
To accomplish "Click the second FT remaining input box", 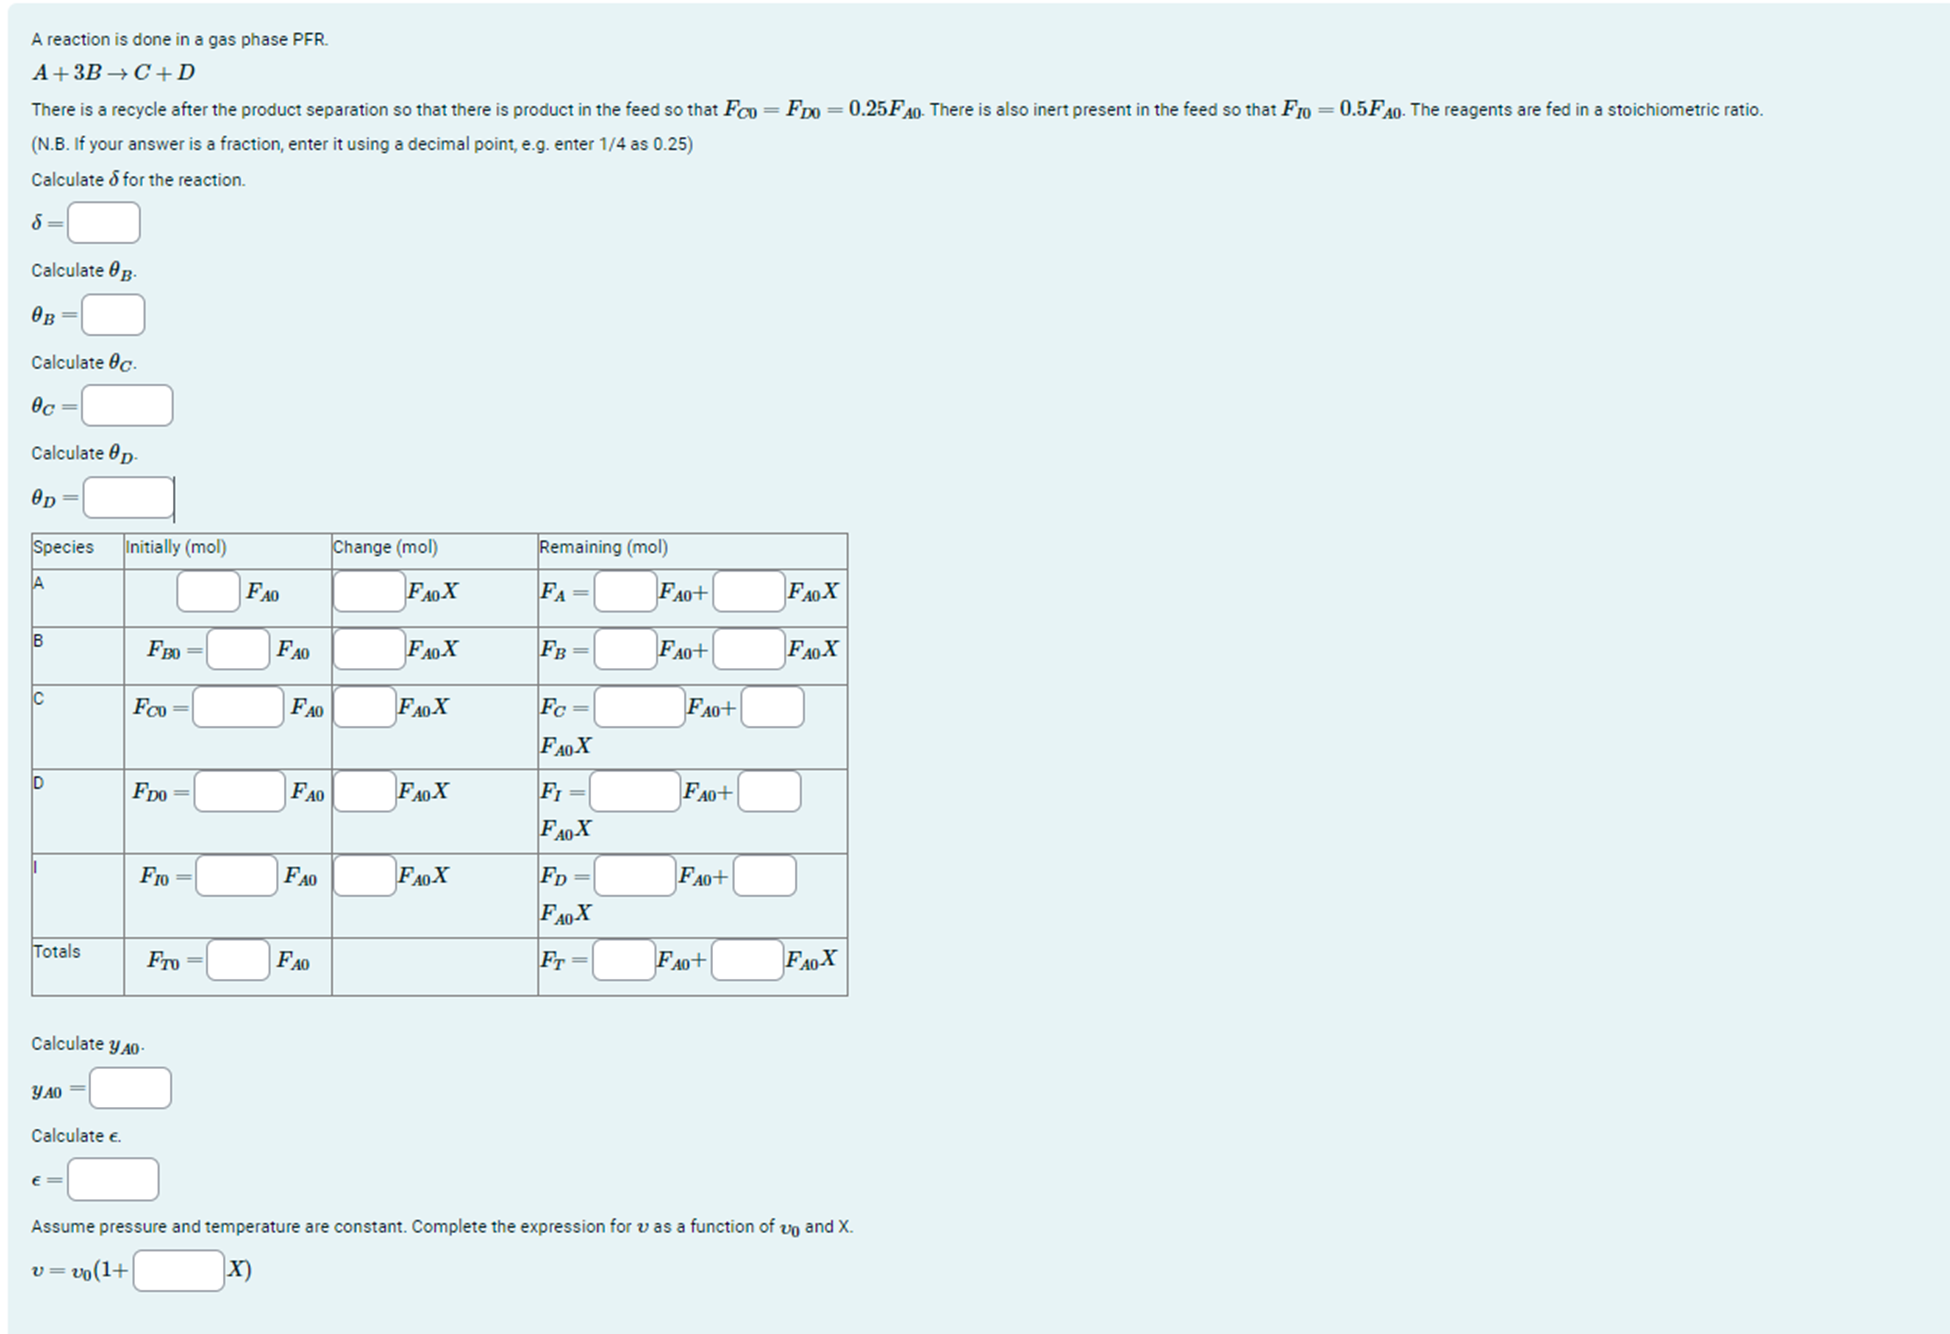I will 747,960.
